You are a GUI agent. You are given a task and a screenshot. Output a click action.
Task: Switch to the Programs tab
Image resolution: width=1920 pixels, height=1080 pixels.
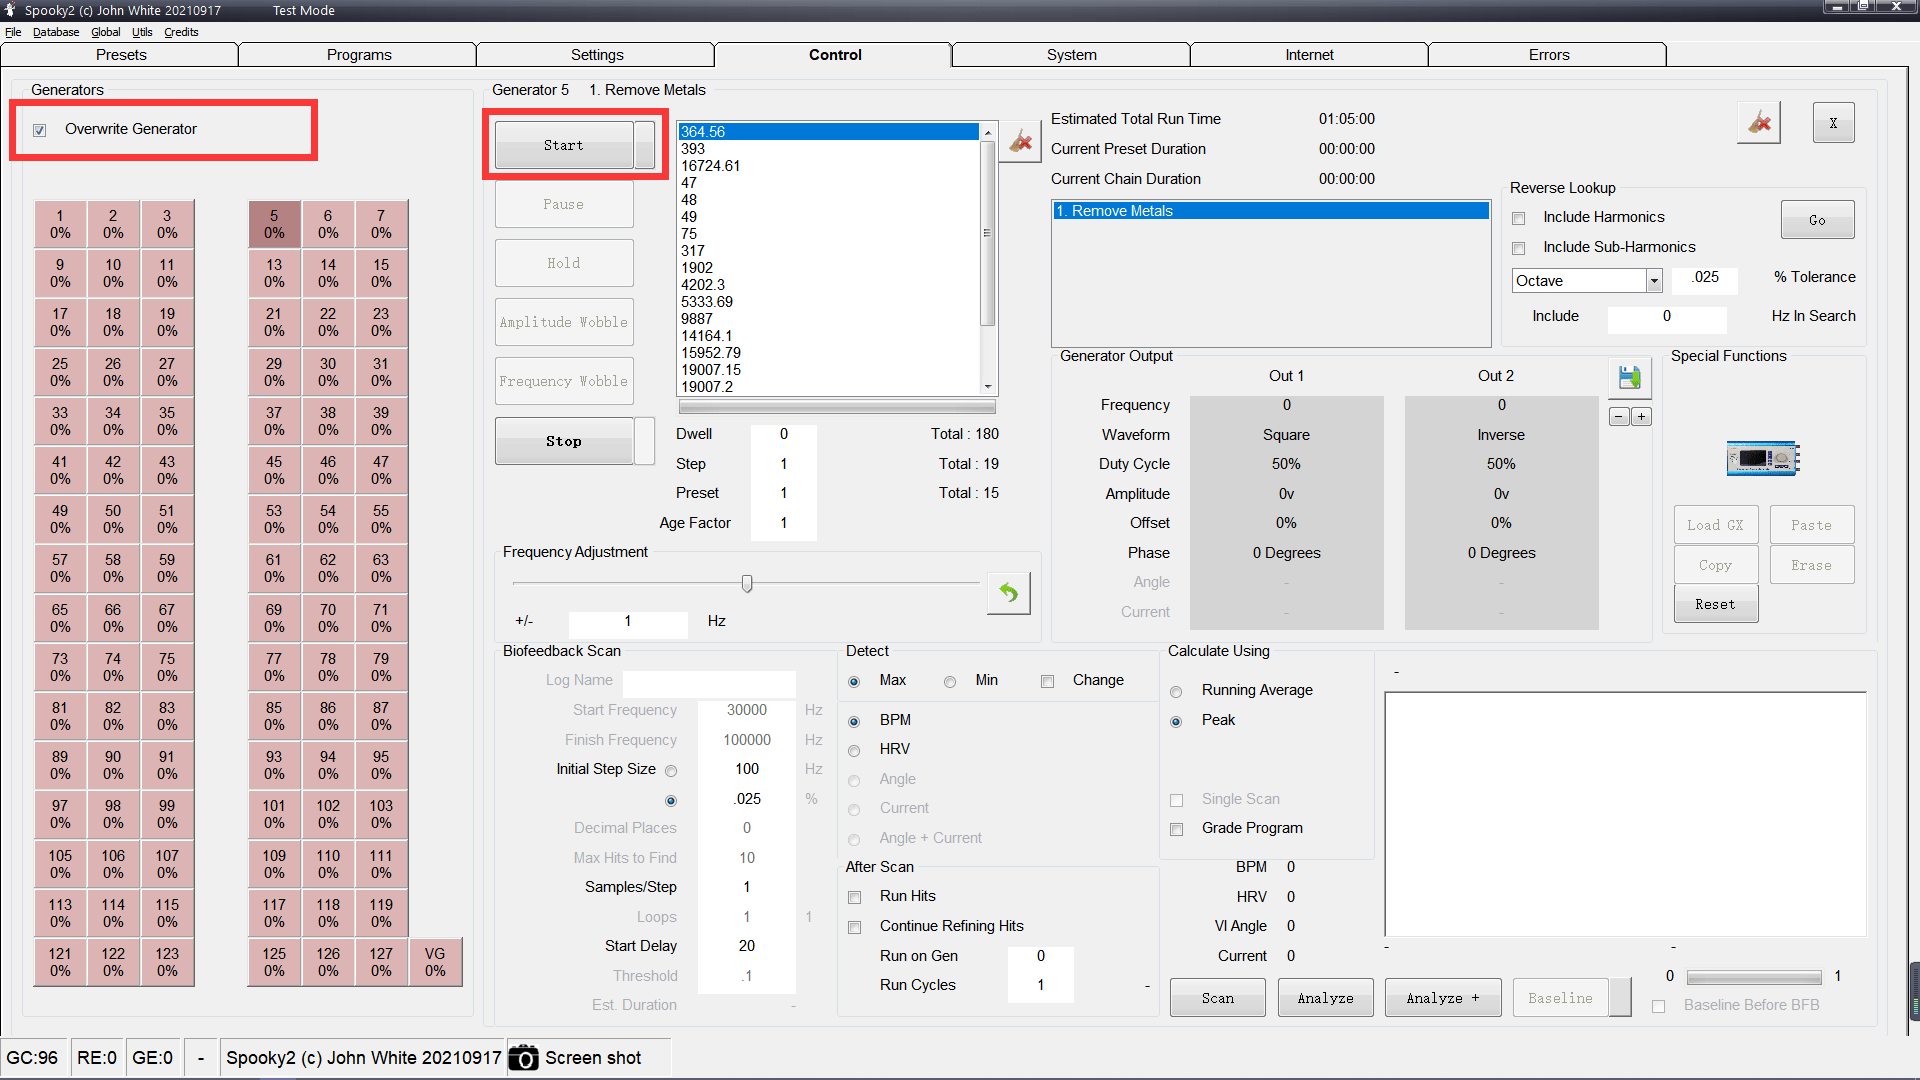(x=358, y=55)
